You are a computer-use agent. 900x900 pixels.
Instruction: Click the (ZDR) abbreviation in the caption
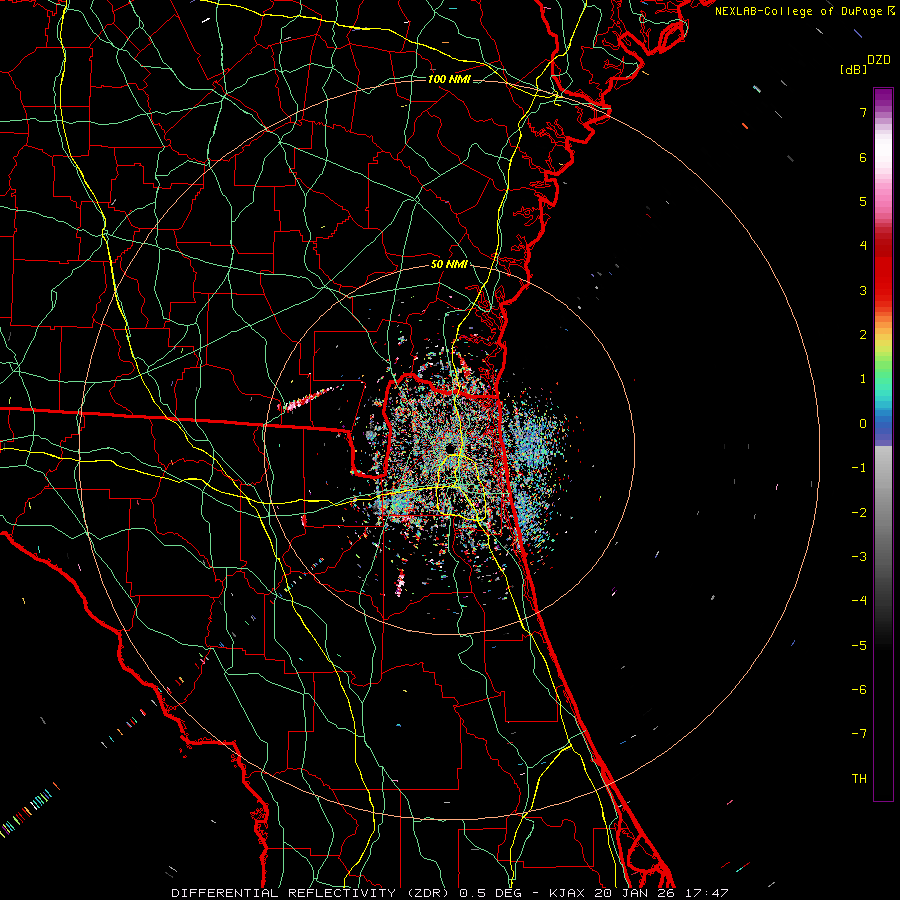point(428,893)
